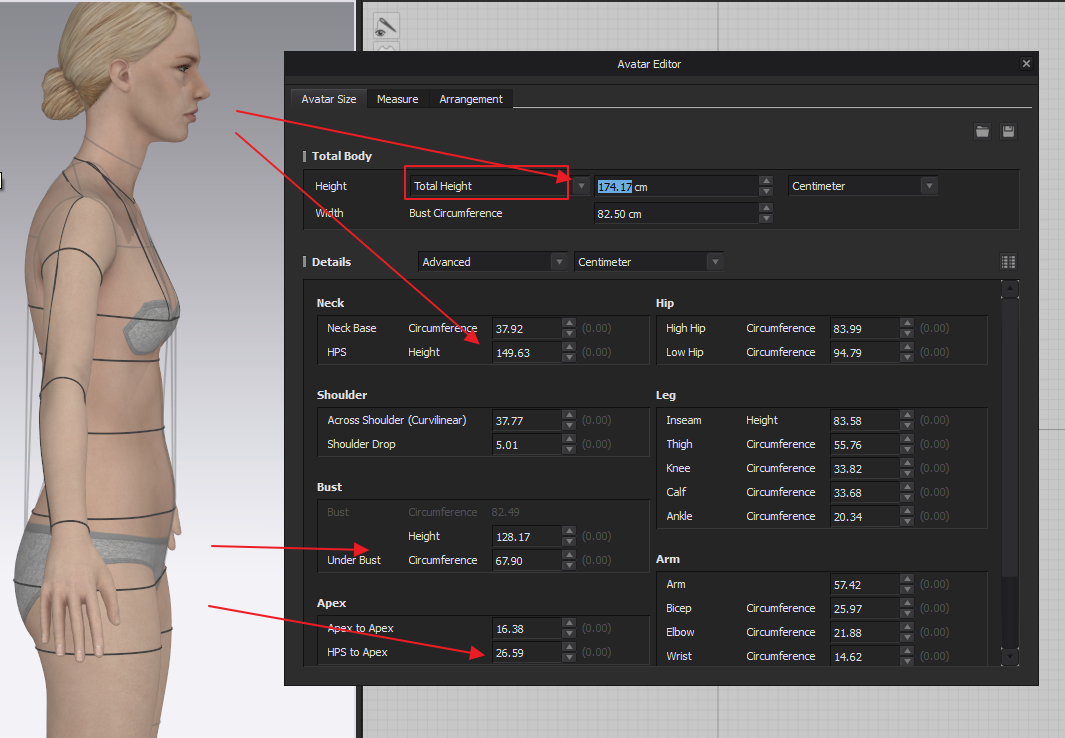Screen dimensions: 1065x738
Task: Click the 'Total Body' section heading
Action: 342,155
